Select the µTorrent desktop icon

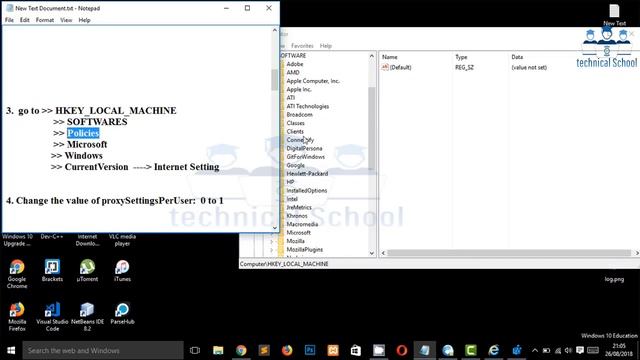[87, 270]
